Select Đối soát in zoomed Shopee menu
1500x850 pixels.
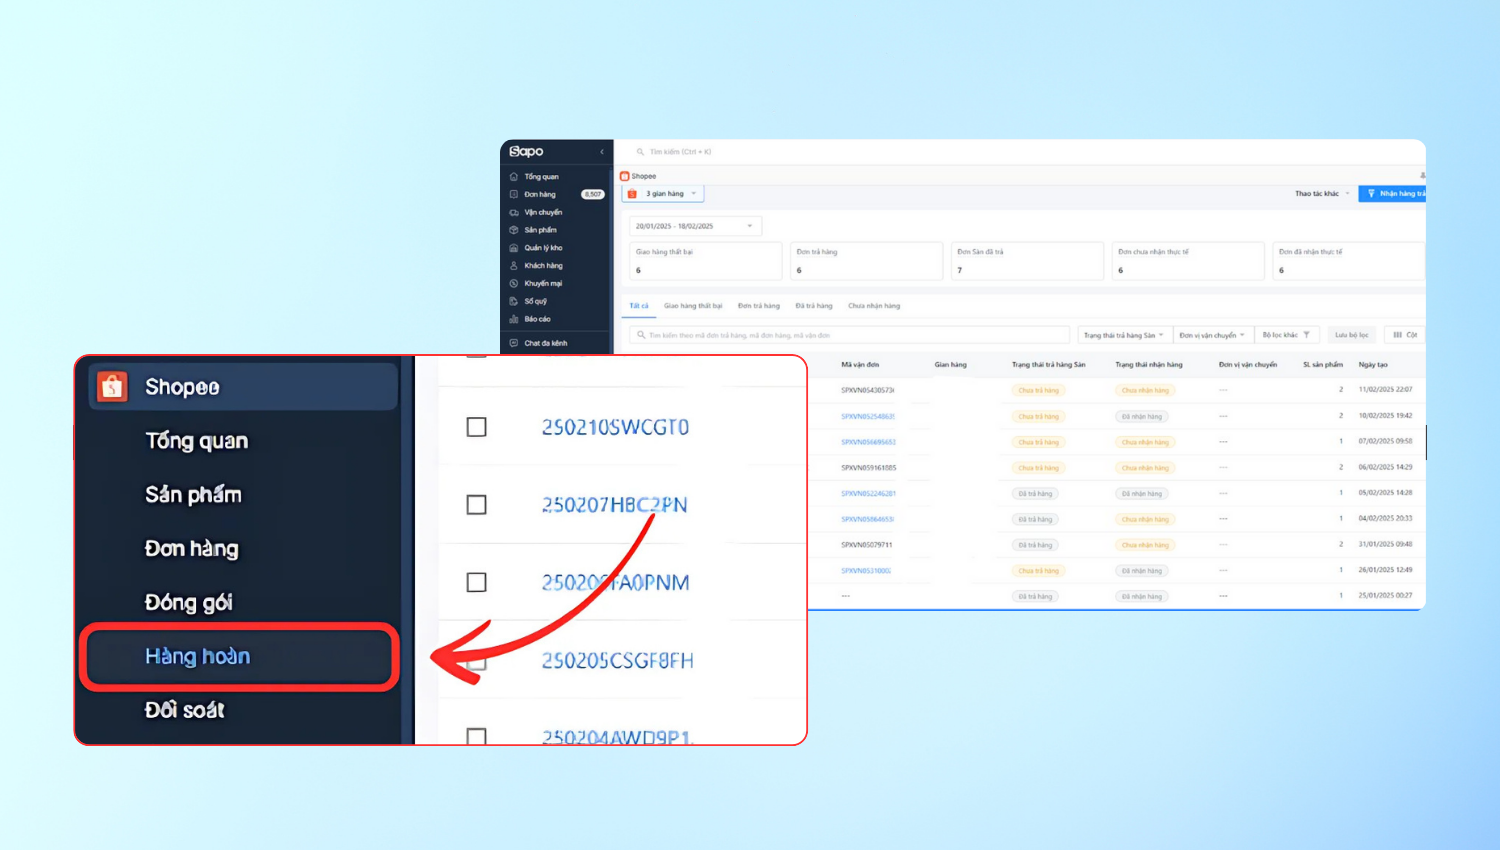(x=185, y=710)
